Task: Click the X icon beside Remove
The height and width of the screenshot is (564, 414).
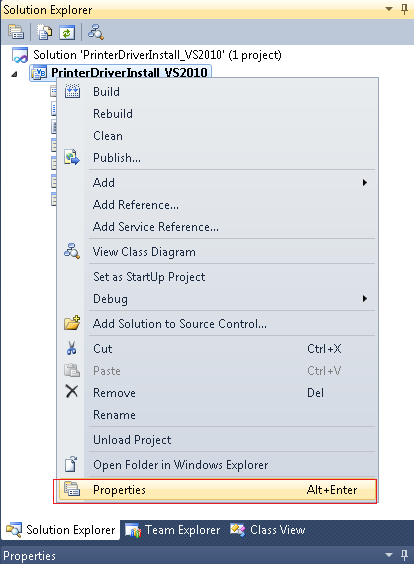Action: point(72,391)
